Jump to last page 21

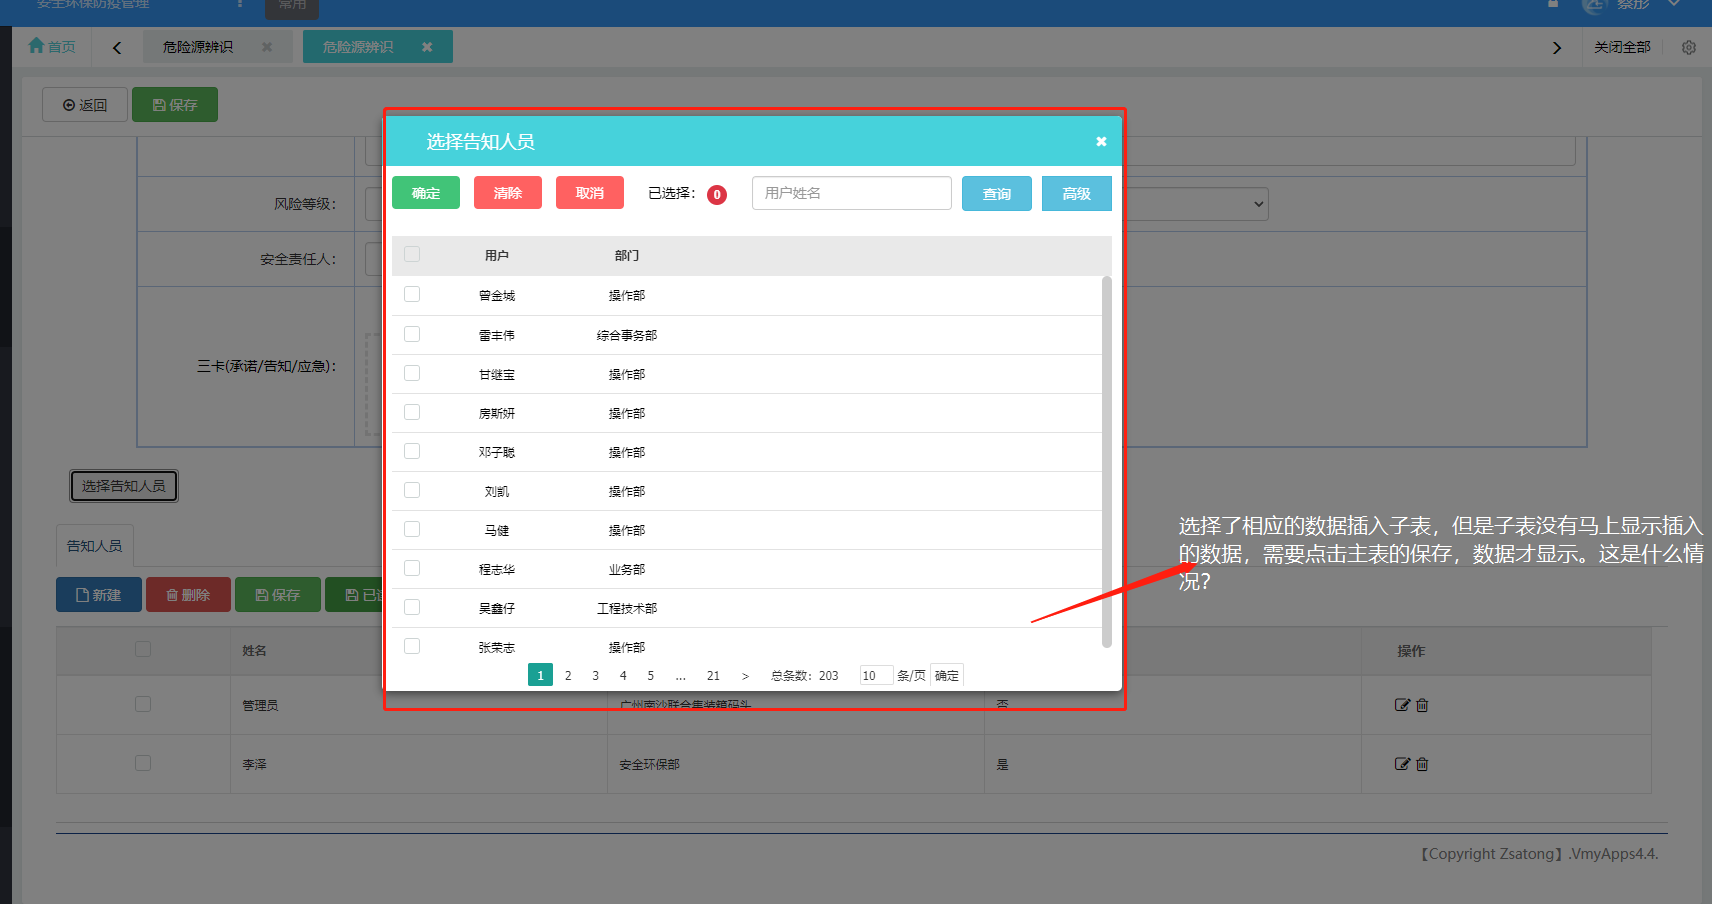[x=713, y=675]
